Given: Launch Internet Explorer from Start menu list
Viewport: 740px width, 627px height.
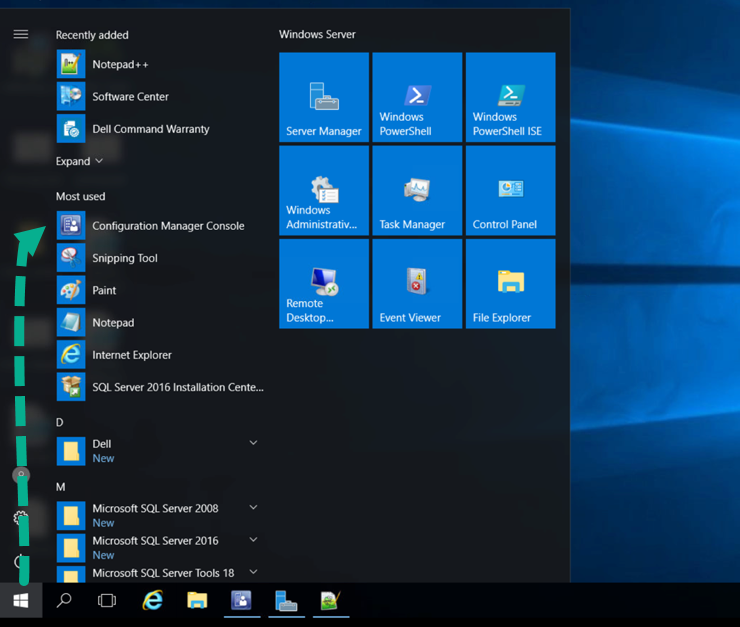Looking at the screenshot, I should (160, 354).
